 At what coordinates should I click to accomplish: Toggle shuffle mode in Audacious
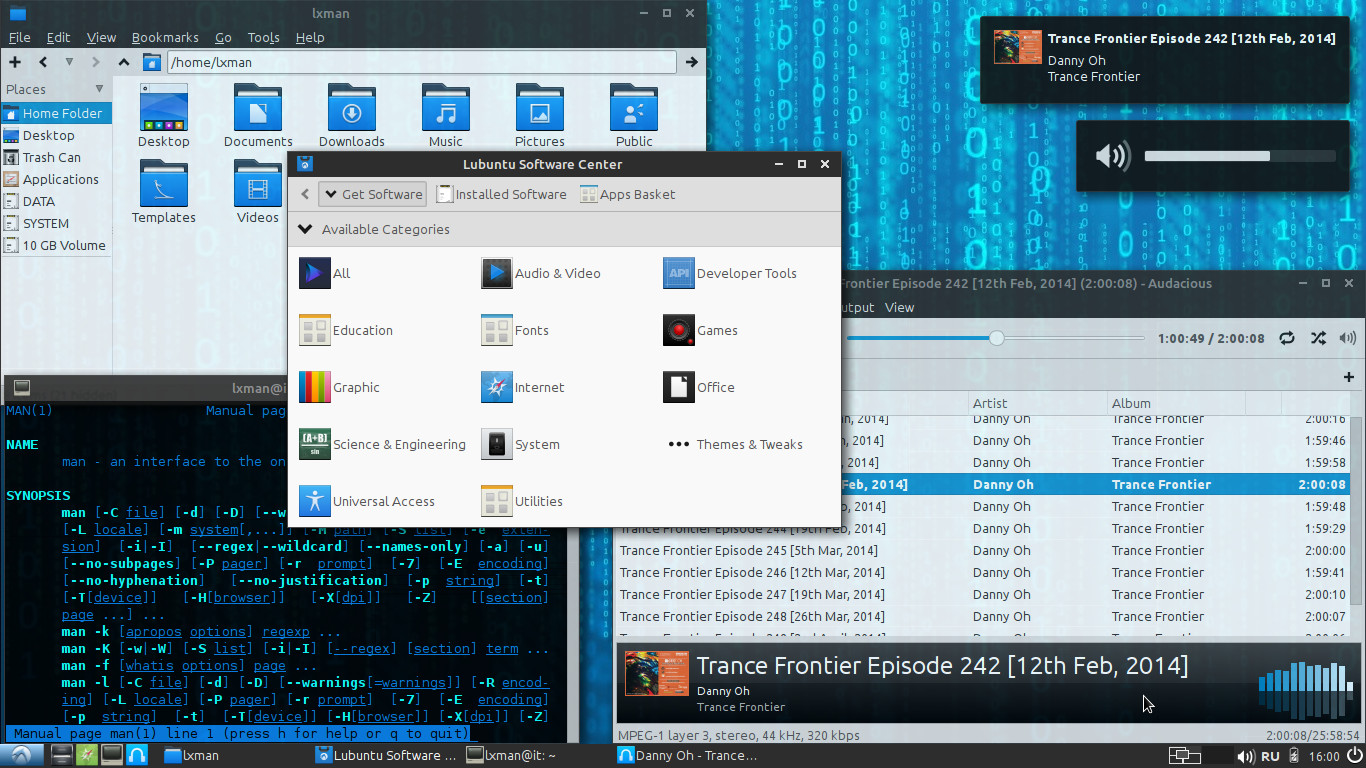[1318, 339]
